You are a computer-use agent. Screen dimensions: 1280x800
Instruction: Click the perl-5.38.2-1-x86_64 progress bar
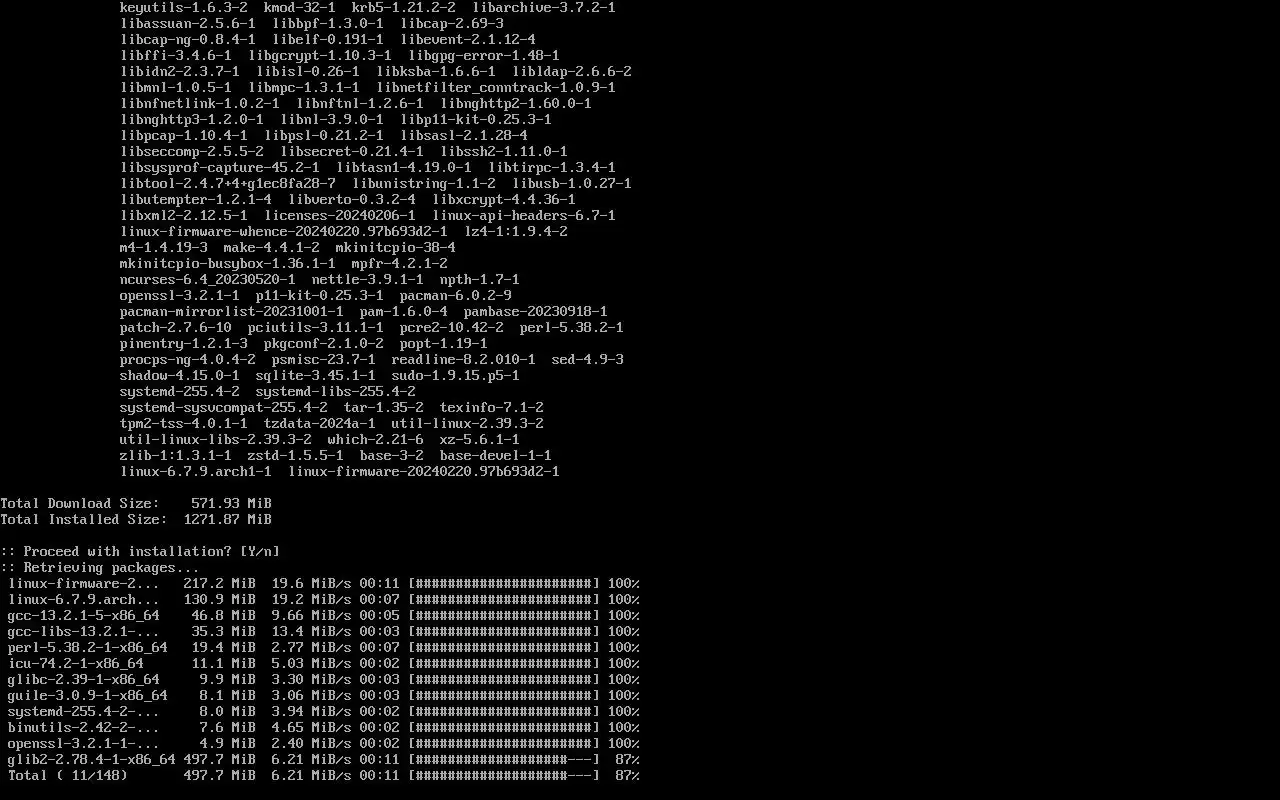click(x=504, y=647)
